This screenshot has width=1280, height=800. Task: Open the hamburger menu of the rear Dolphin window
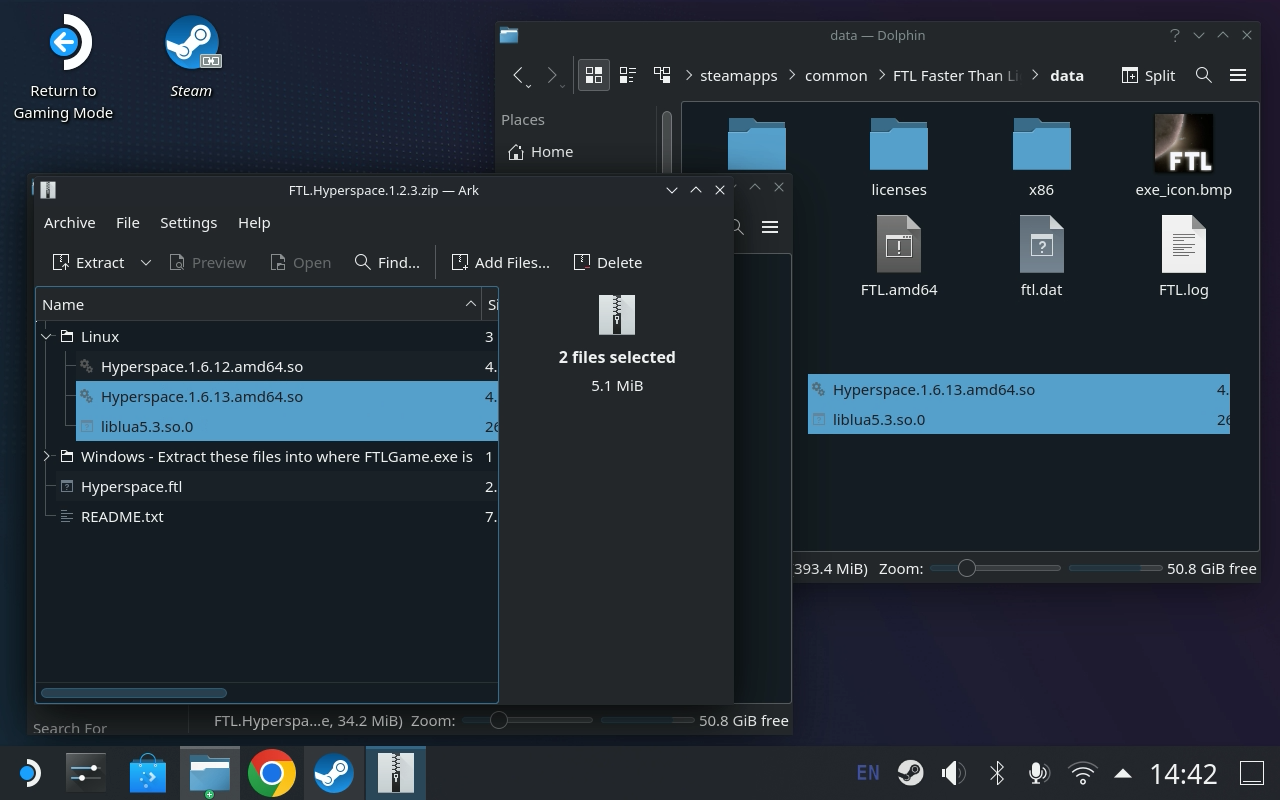770,227
